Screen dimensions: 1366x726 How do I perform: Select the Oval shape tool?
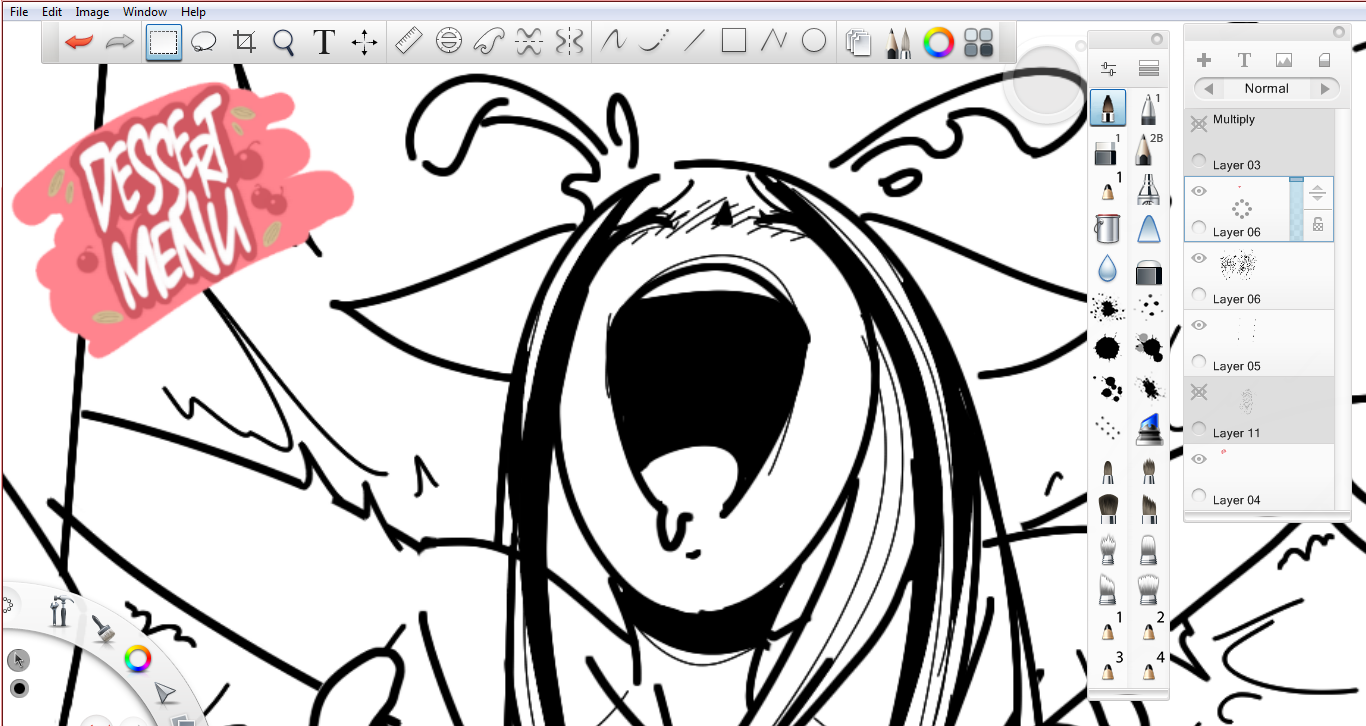point(814,42)
